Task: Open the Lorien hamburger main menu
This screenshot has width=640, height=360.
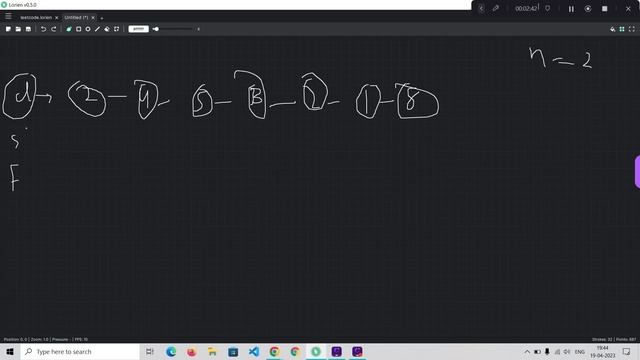Action: tap(8, 16)
